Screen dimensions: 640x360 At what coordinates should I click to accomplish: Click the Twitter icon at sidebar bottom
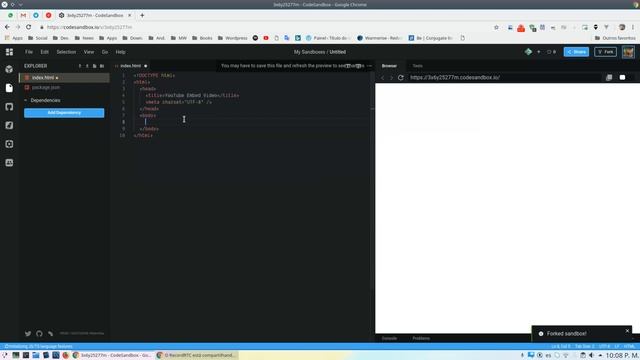pyautogui.click(x=28, y=333)
